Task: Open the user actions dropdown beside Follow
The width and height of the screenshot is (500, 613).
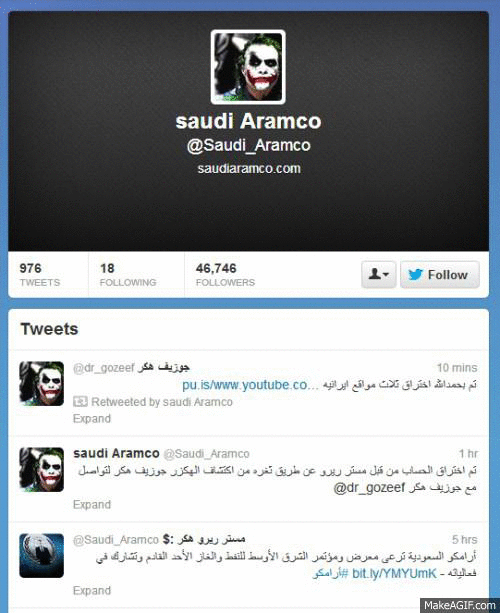Action: (x=378, y=274)
